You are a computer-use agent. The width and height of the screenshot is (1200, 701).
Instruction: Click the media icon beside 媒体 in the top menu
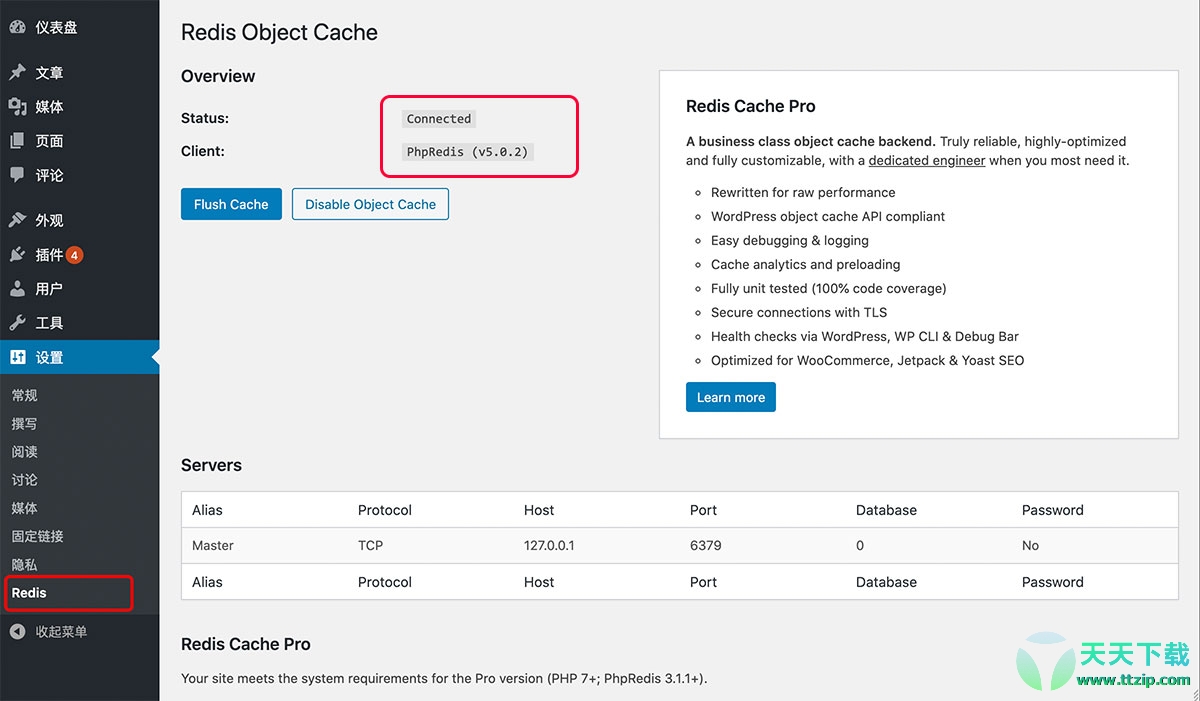pyautogui.click(x=17, y=107)
